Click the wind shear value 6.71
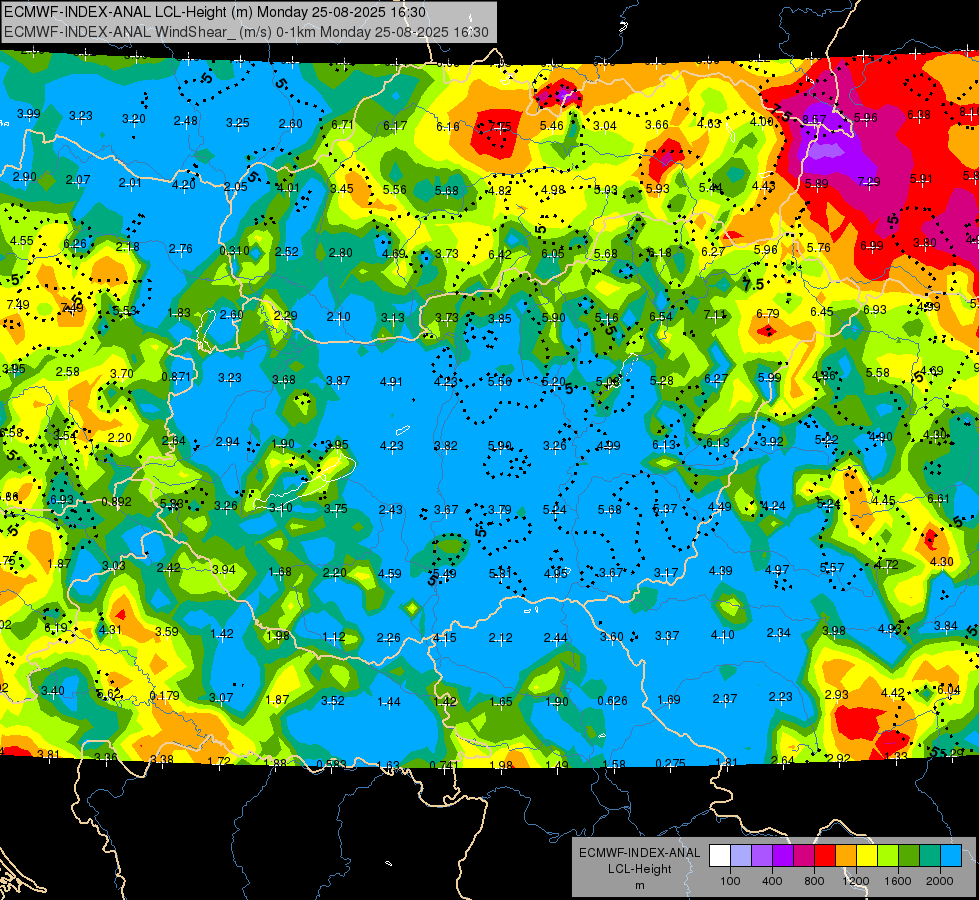The image size is (979, 900). [x=343, y=125]
